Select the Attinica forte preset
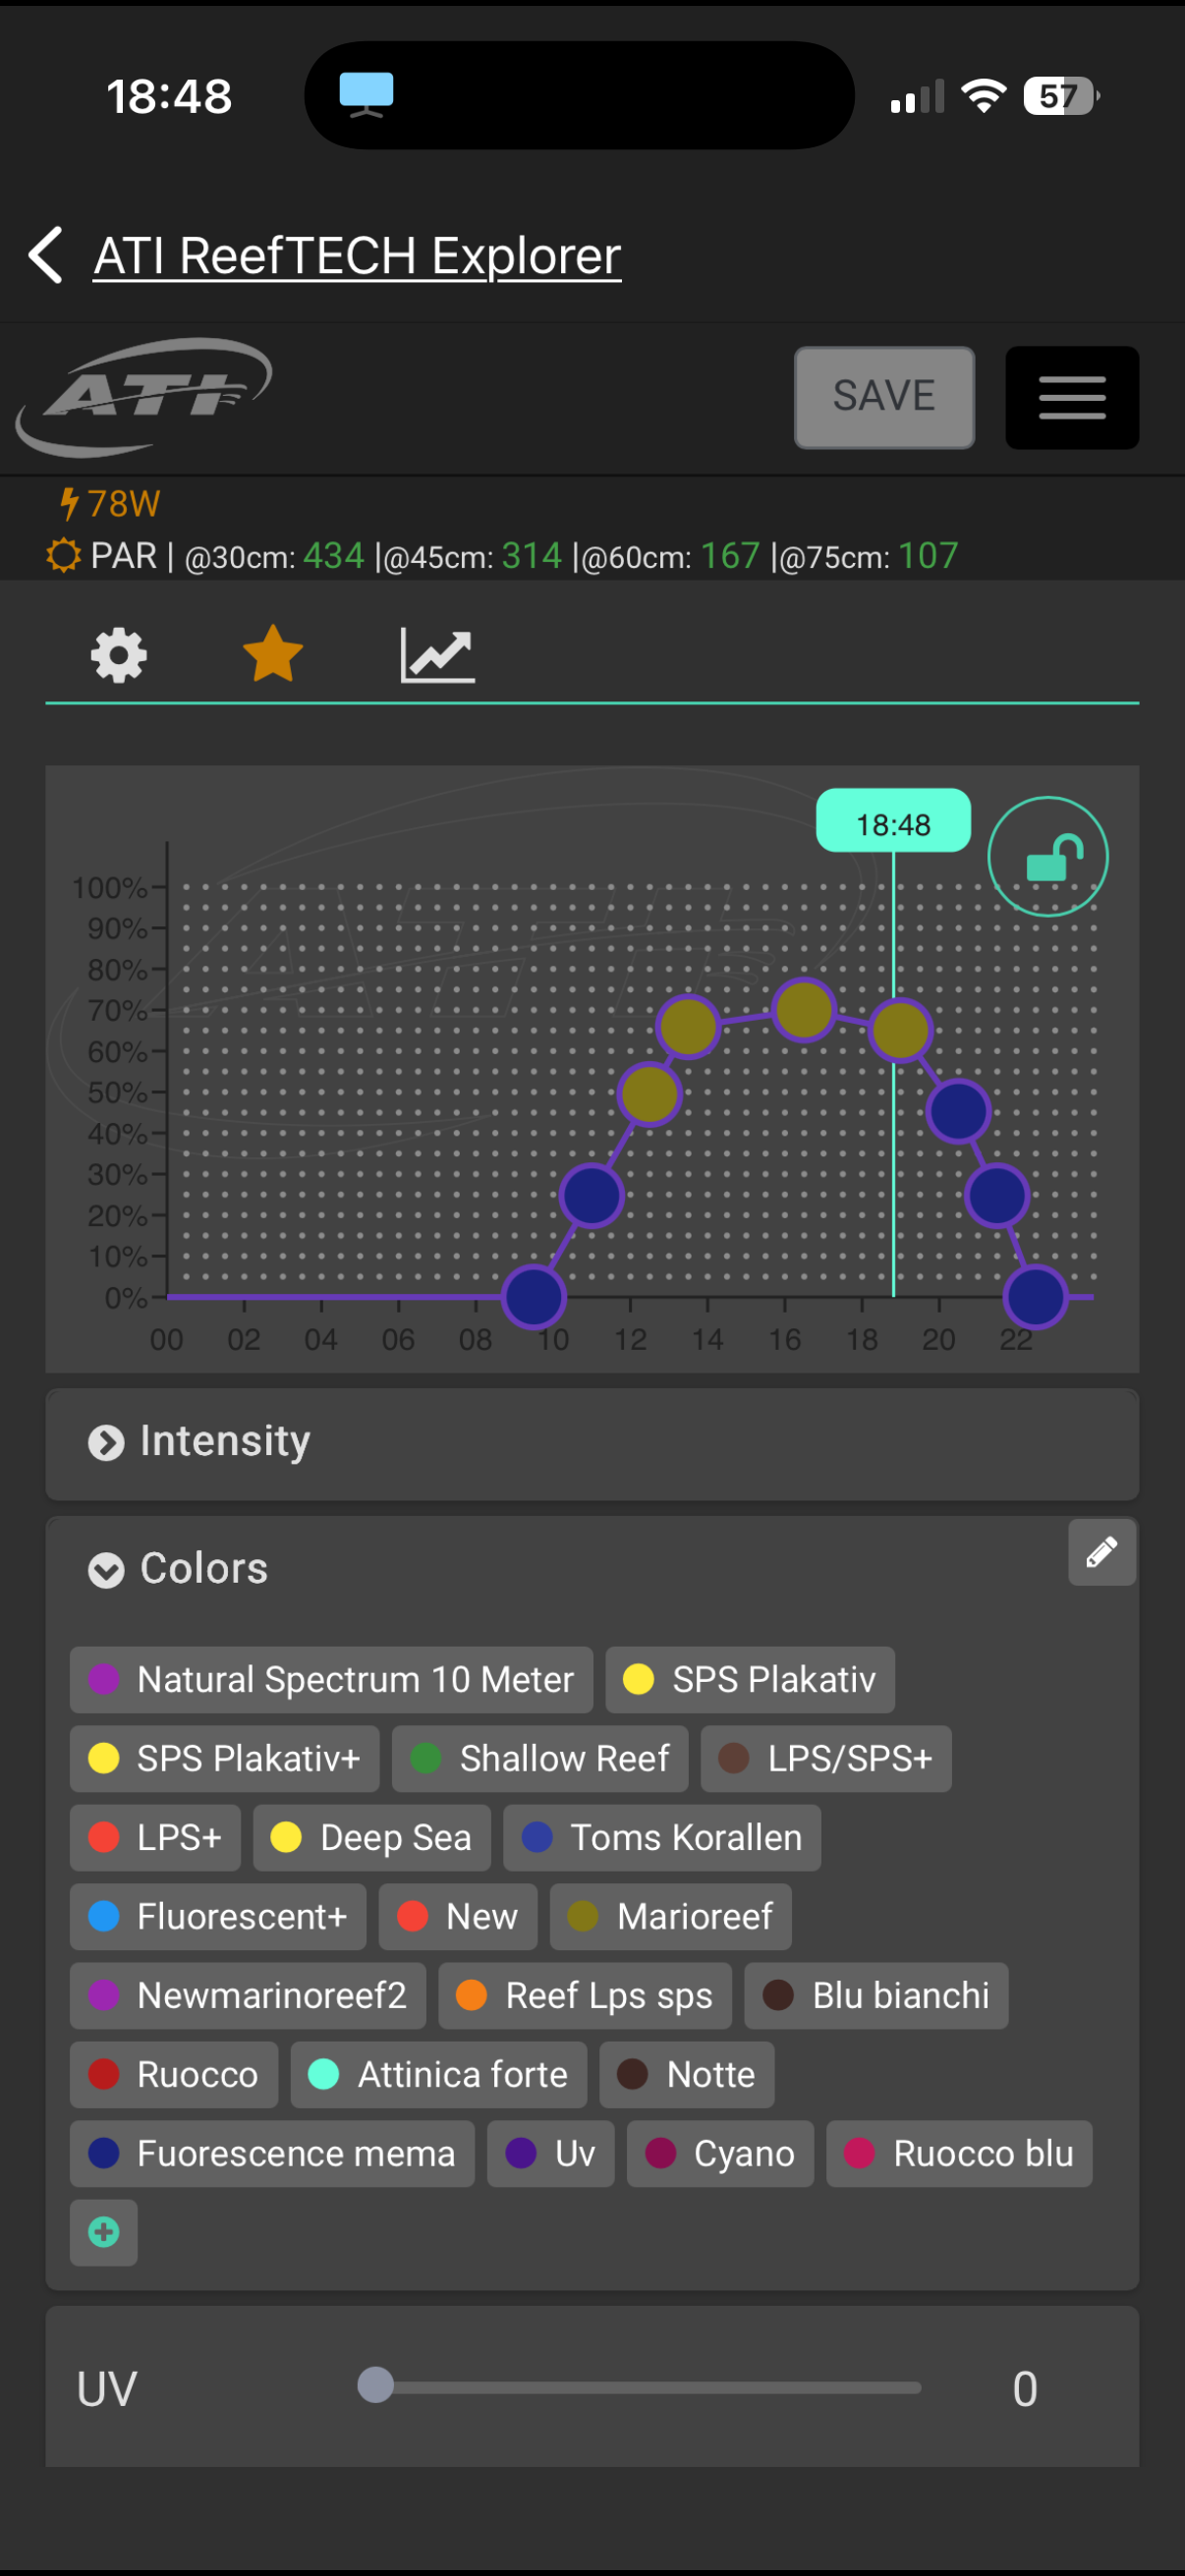The width and height of the screenshot is (1185, 2576). click(x=439, y=2074)
